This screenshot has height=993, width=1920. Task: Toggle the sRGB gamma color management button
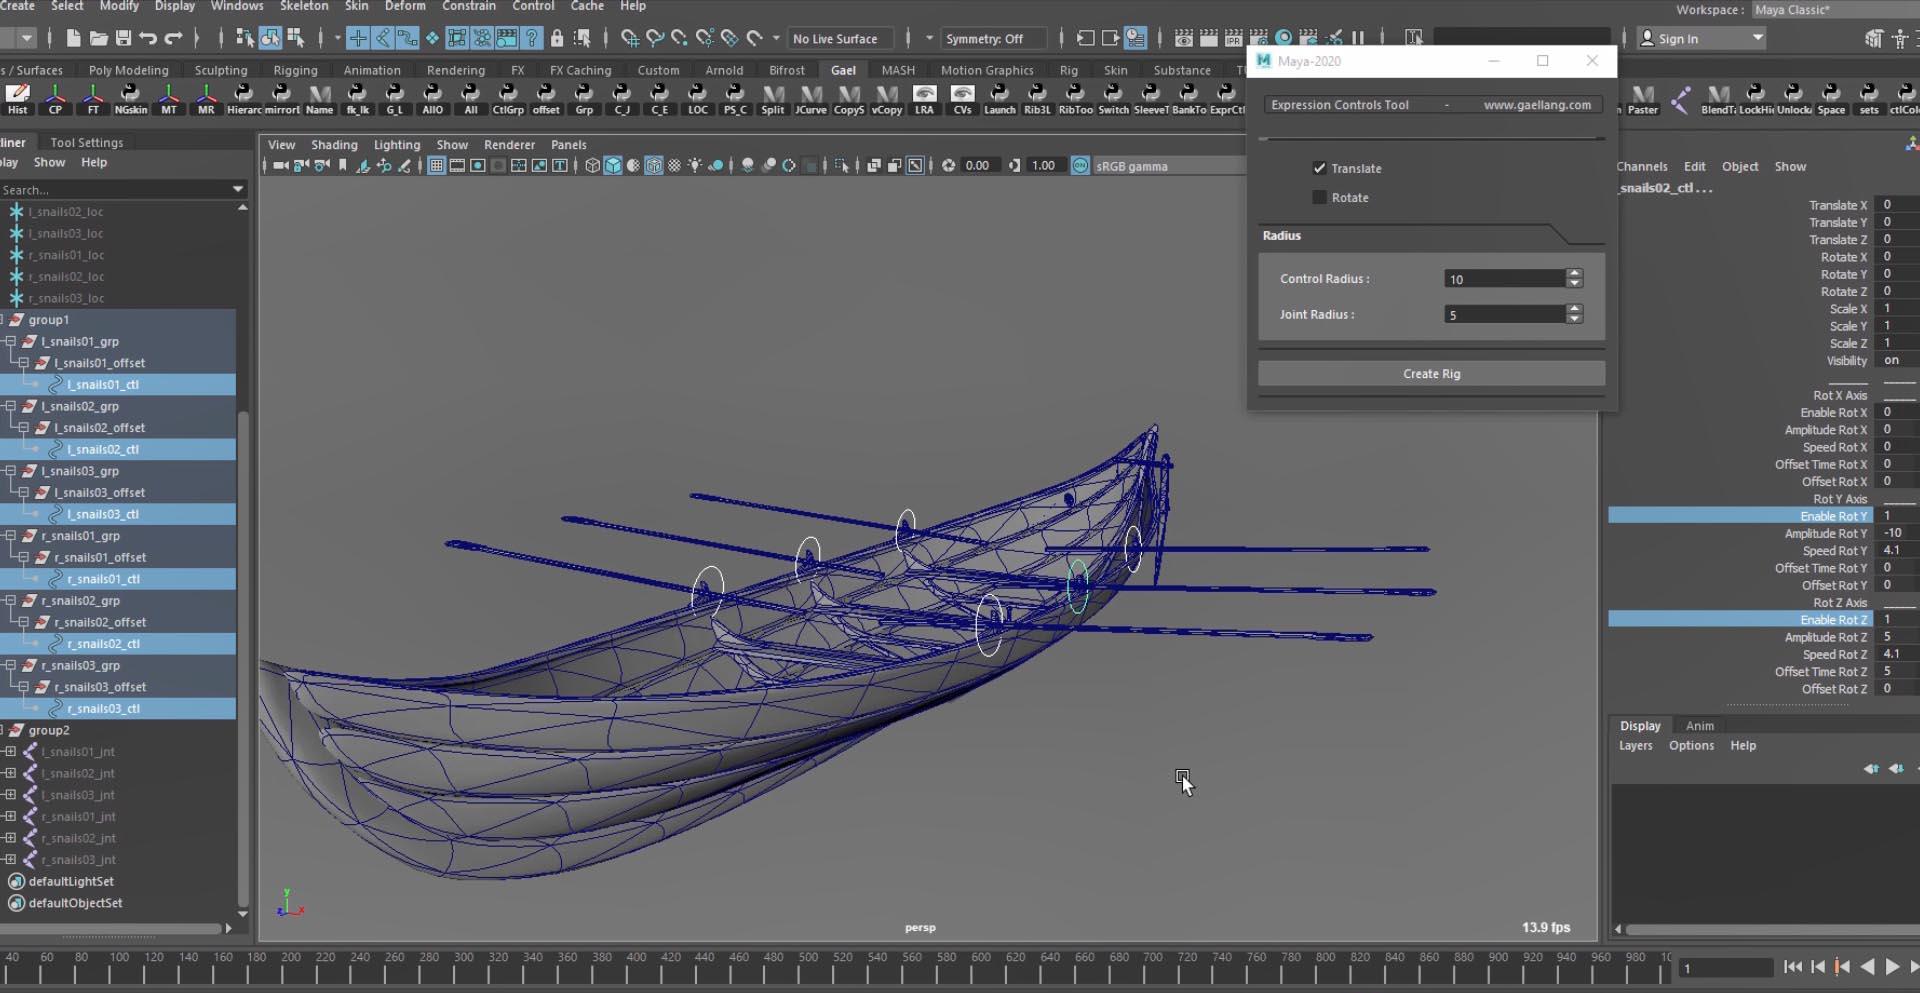[1080, 166]
